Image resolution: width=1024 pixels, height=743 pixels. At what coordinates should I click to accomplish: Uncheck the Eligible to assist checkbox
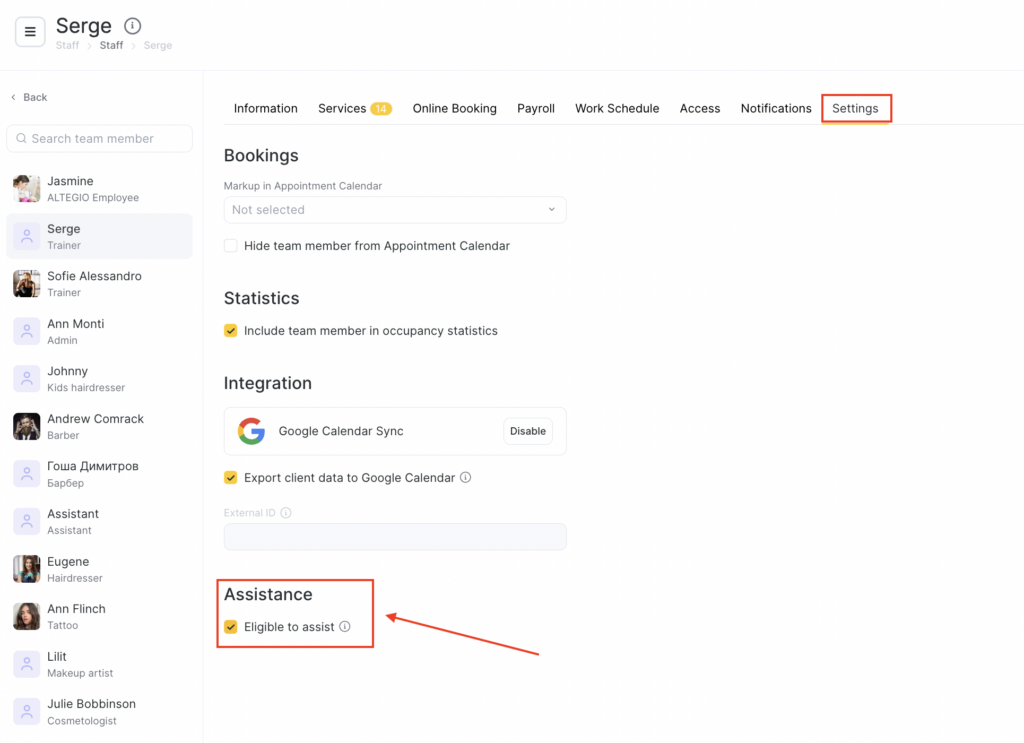coord(231,627)
